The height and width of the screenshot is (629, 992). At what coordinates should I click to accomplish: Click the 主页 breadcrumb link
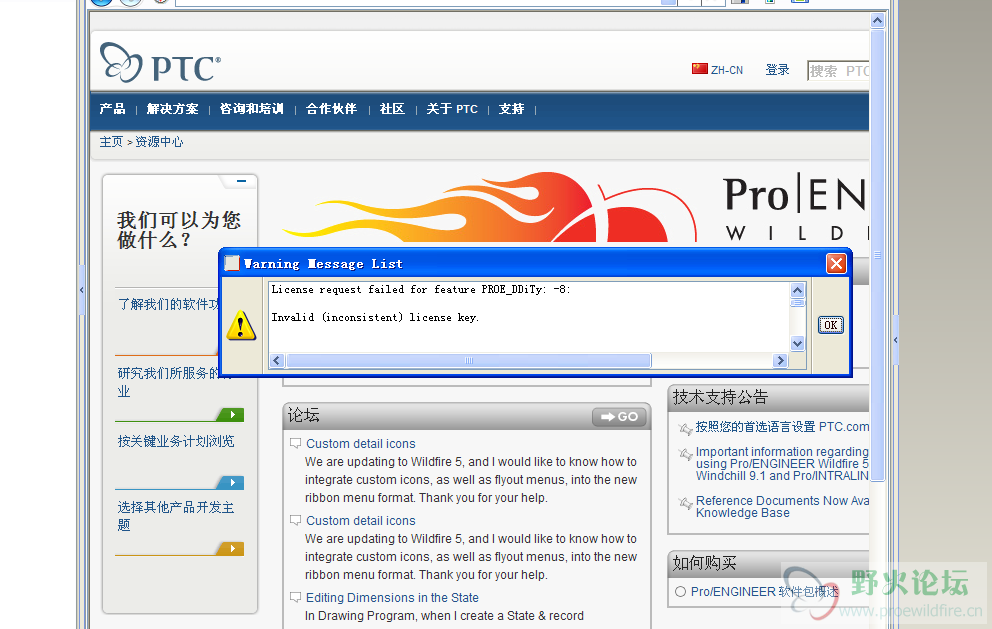click(x=111, y=142)
